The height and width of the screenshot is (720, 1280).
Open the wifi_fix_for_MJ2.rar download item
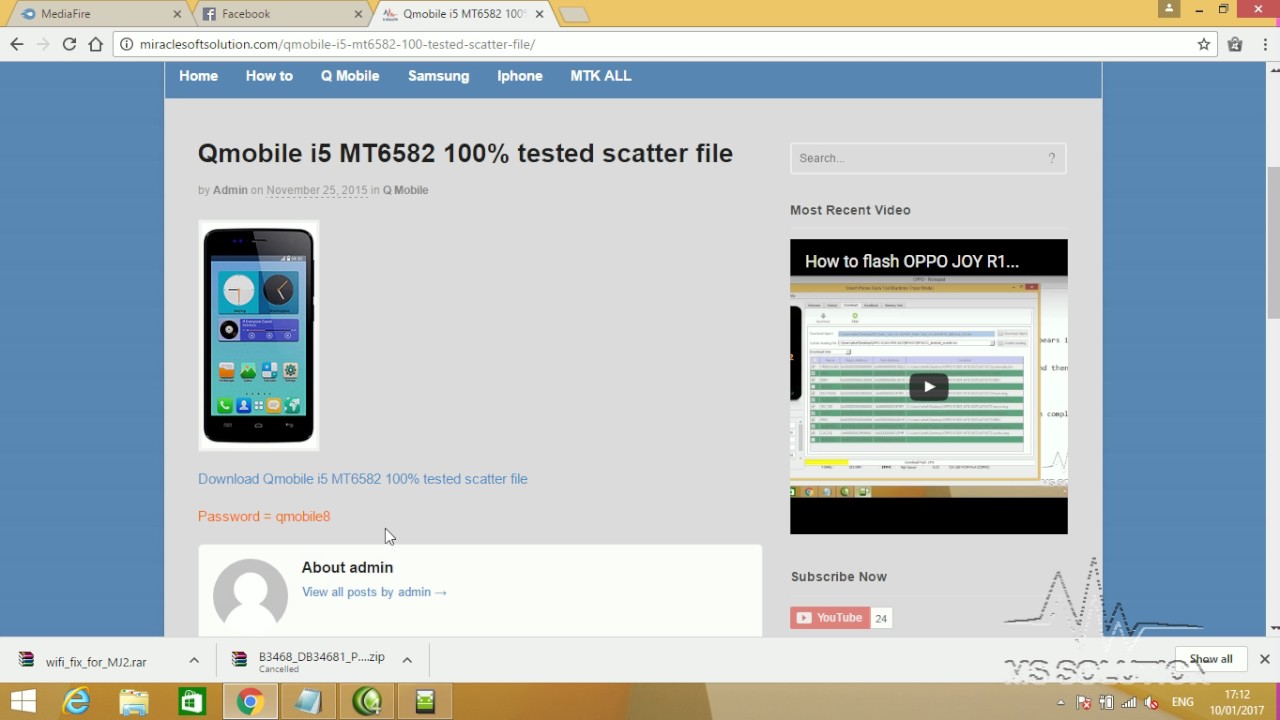96,662
